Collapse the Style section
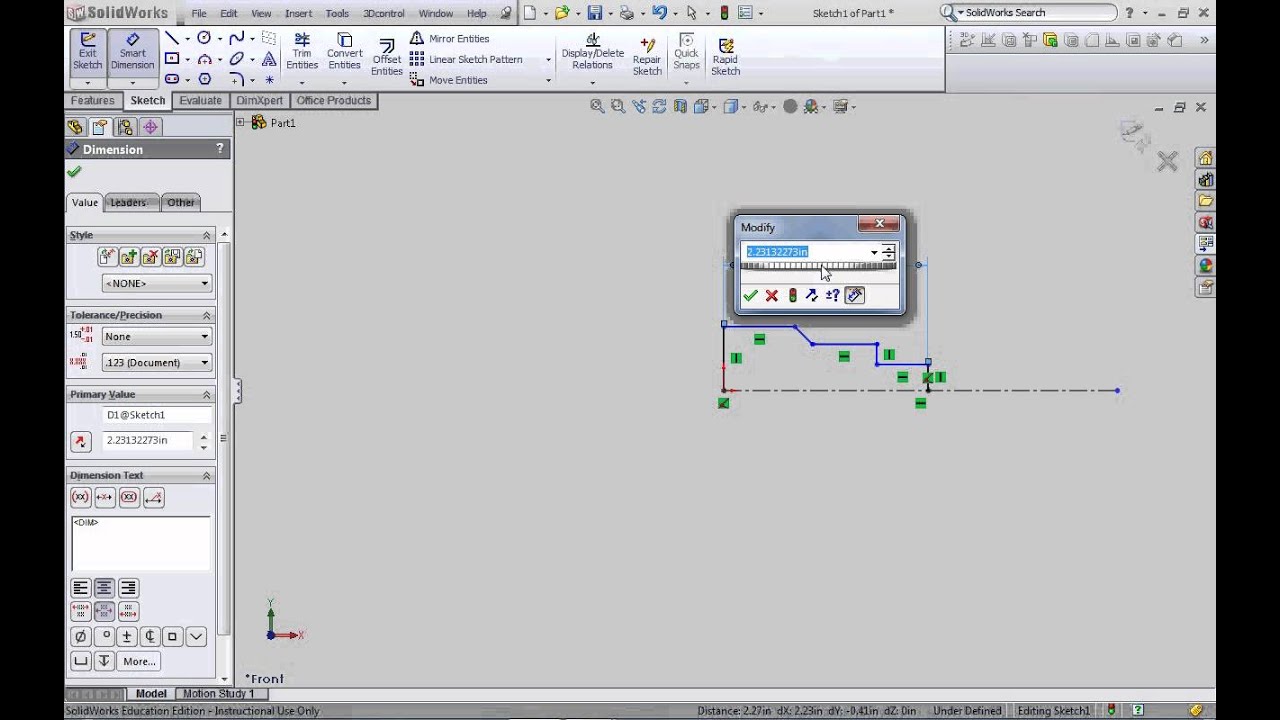The width and height of the screenshot is (1280, 720). point(207,235)
